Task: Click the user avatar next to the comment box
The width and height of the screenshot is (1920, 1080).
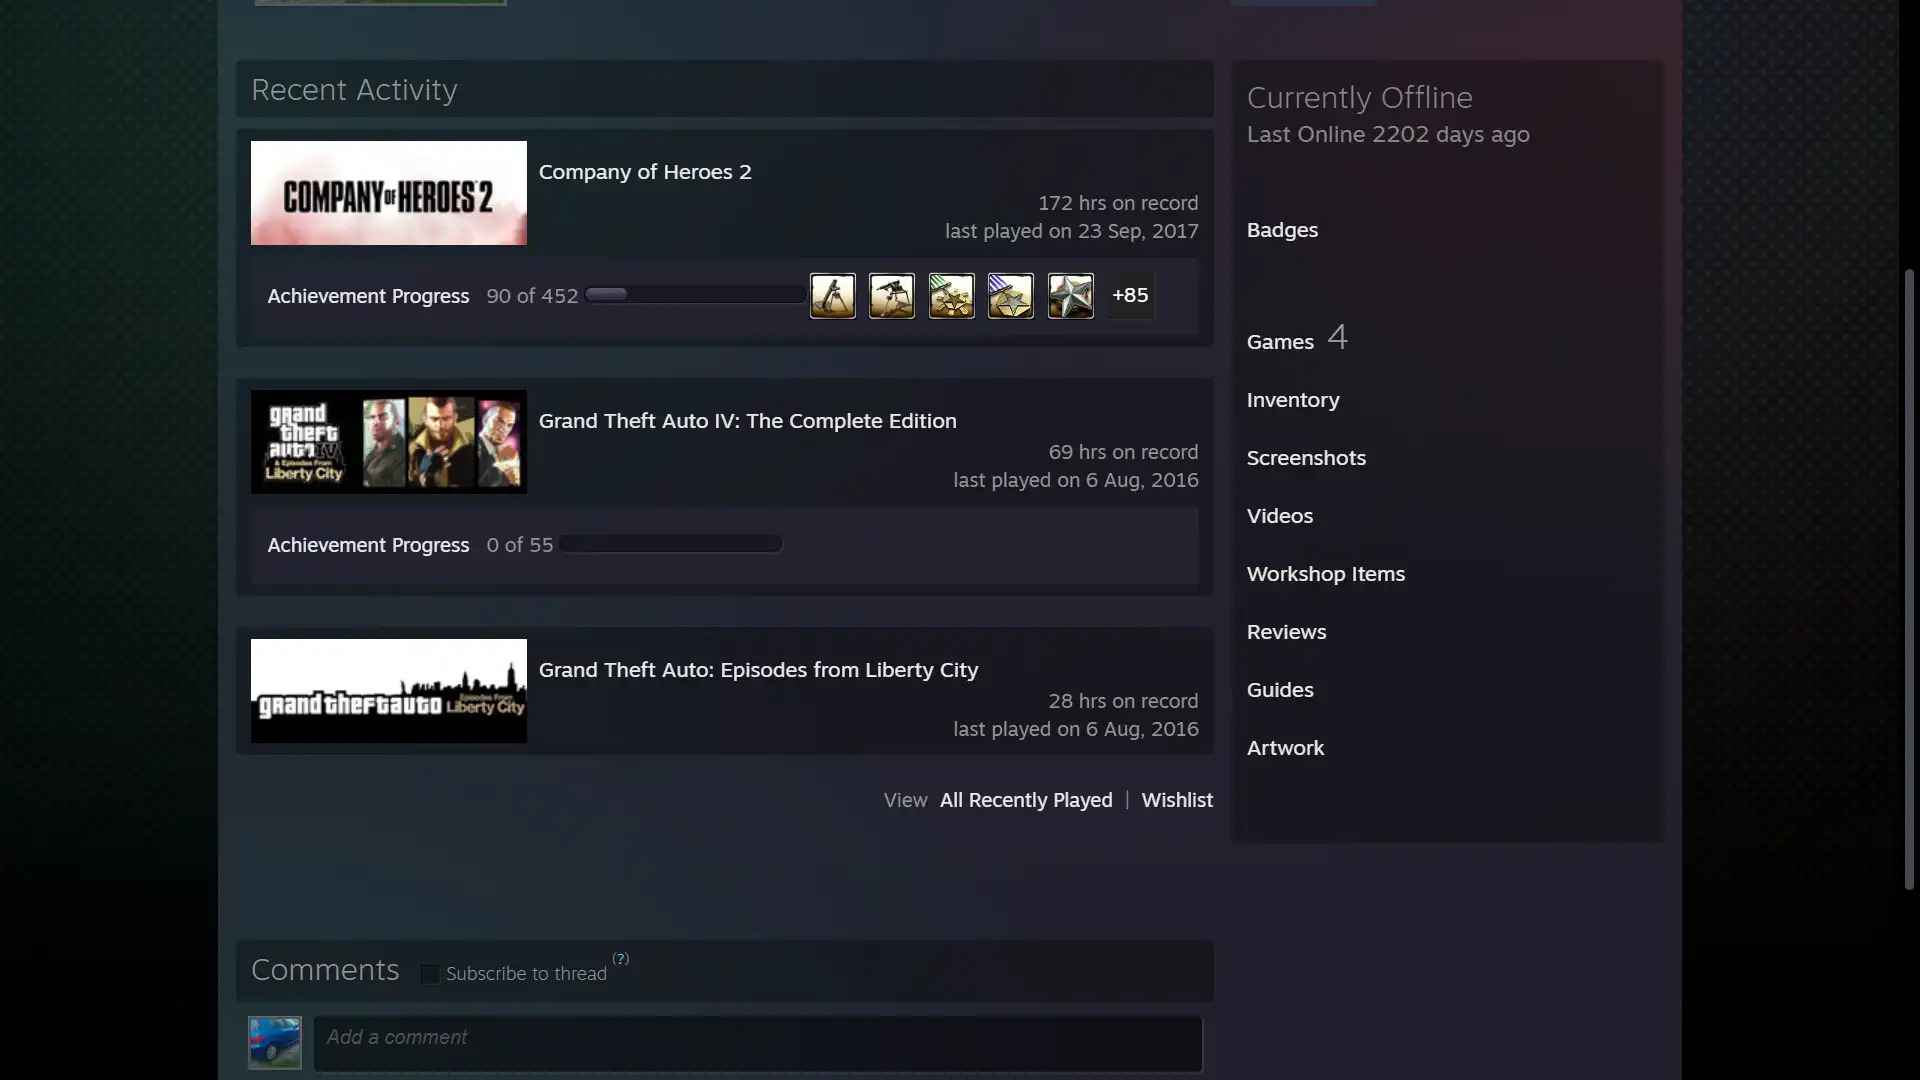Action: click(275, 1043)
